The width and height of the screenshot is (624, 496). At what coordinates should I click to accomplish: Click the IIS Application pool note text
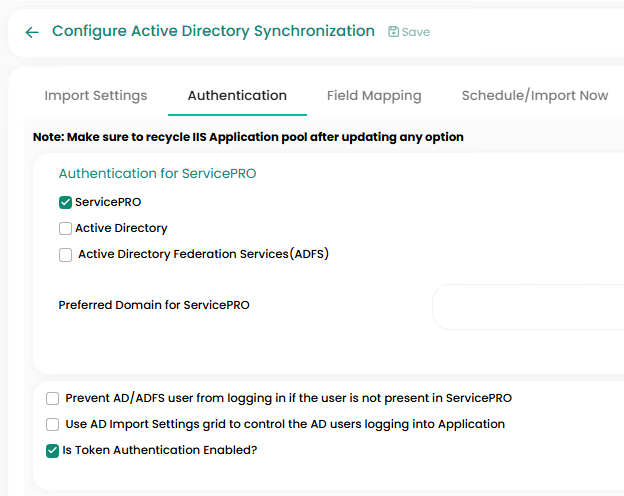[248, 137]
